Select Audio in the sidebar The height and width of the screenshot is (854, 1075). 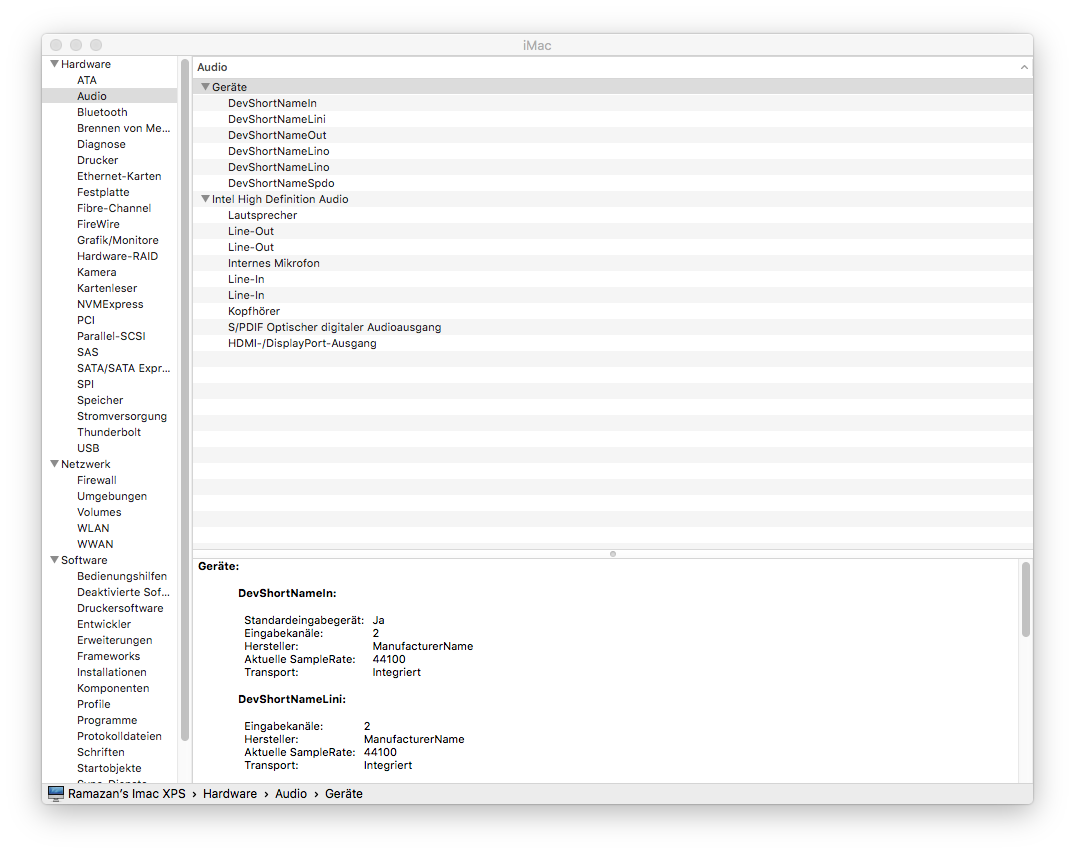tap(92, 96)
